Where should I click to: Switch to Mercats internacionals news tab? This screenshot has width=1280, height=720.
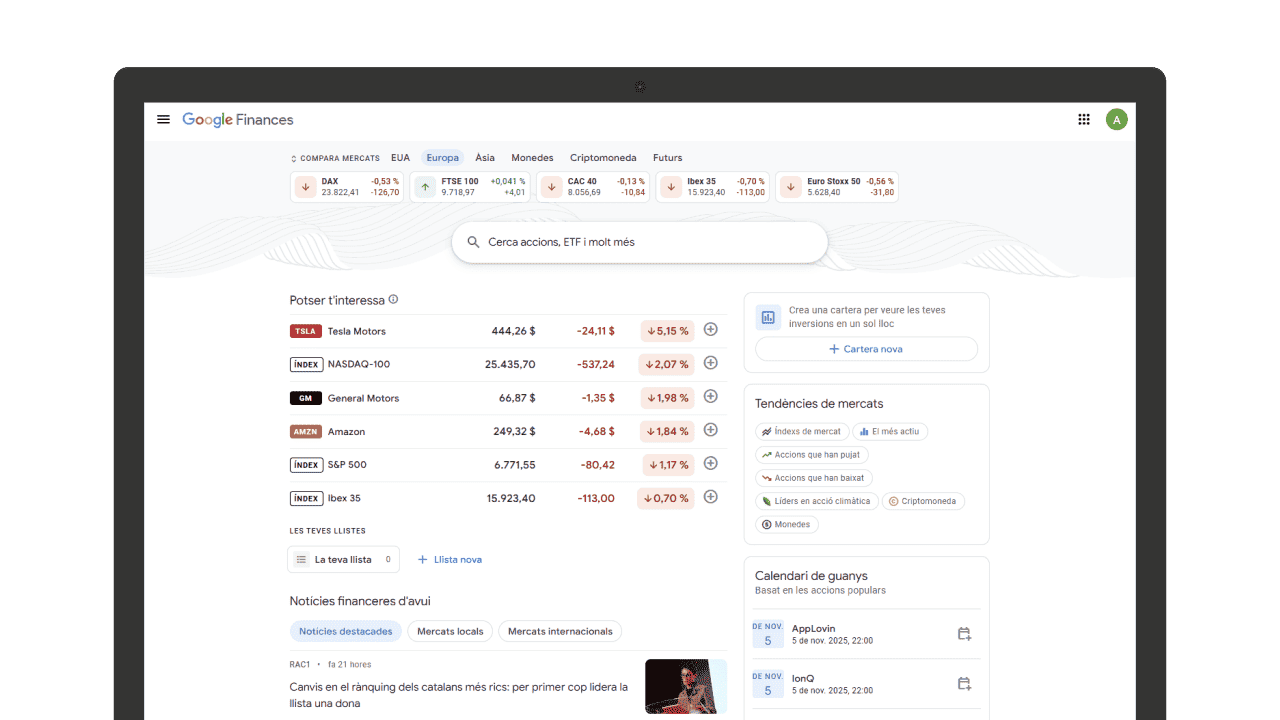coord(560,631)
